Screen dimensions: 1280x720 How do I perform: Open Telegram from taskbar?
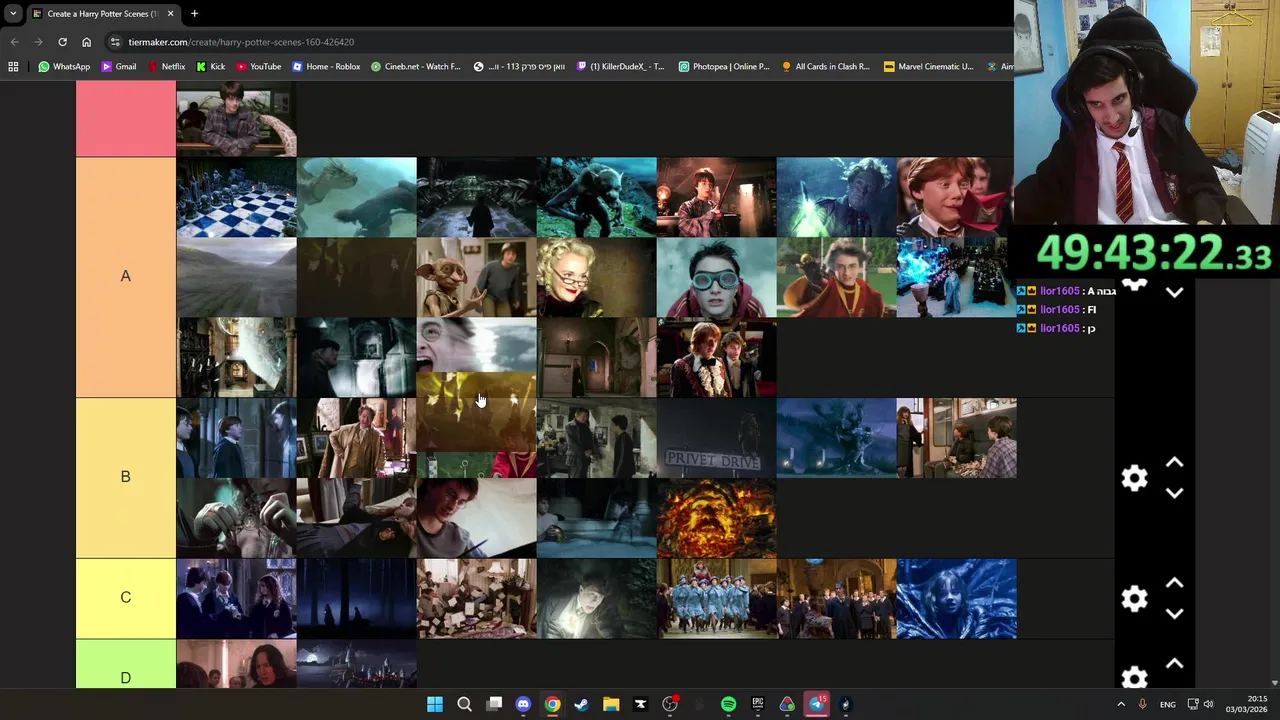click(817, 704)
